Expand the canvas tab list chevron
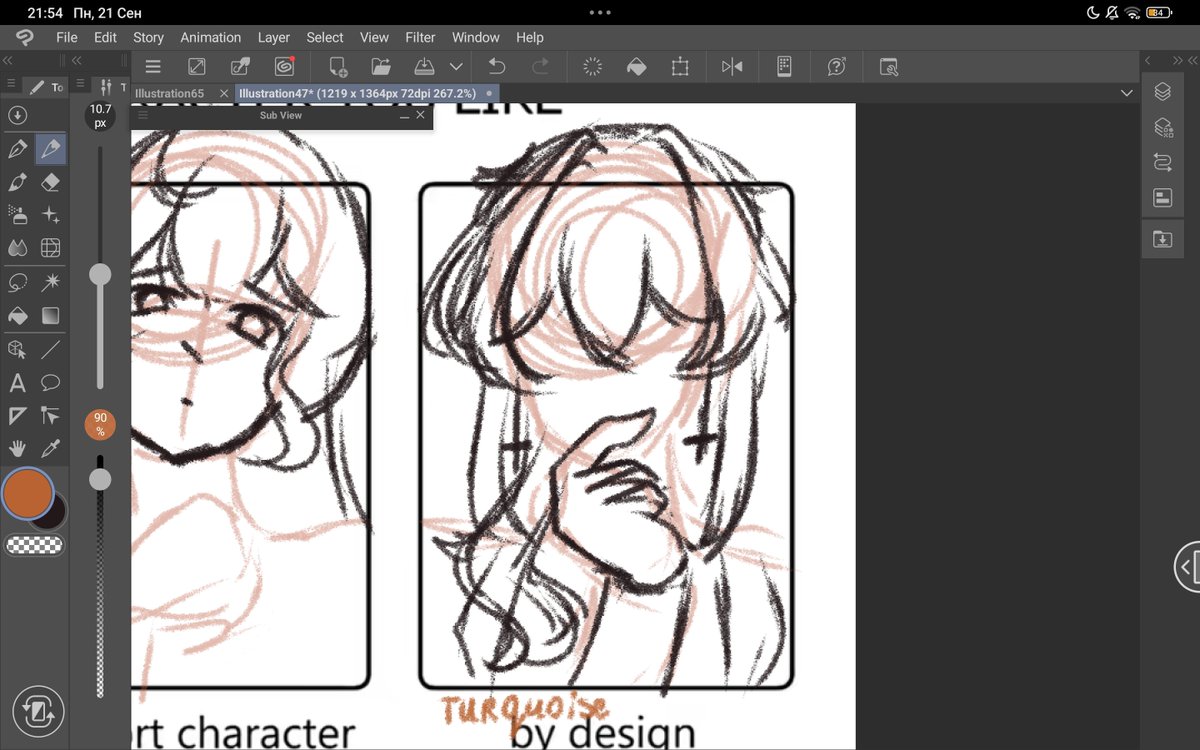Image resolution: width=1200 pixels, height=750 pixels. 1127,93
